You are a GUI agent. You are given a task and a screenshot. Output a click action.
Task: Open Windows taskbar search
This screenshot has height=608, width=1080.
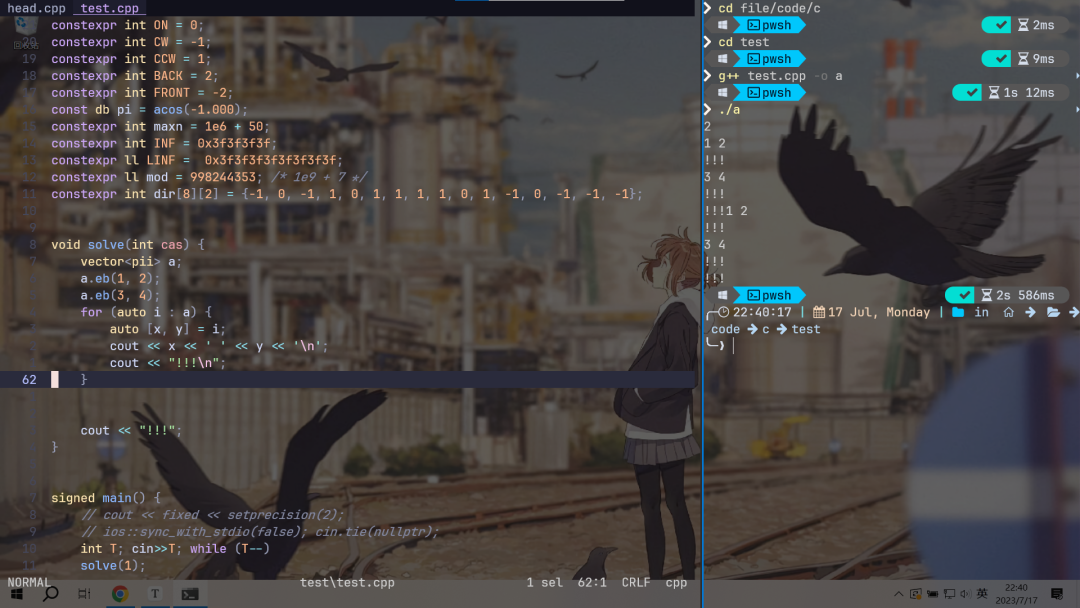pos(50,594)
